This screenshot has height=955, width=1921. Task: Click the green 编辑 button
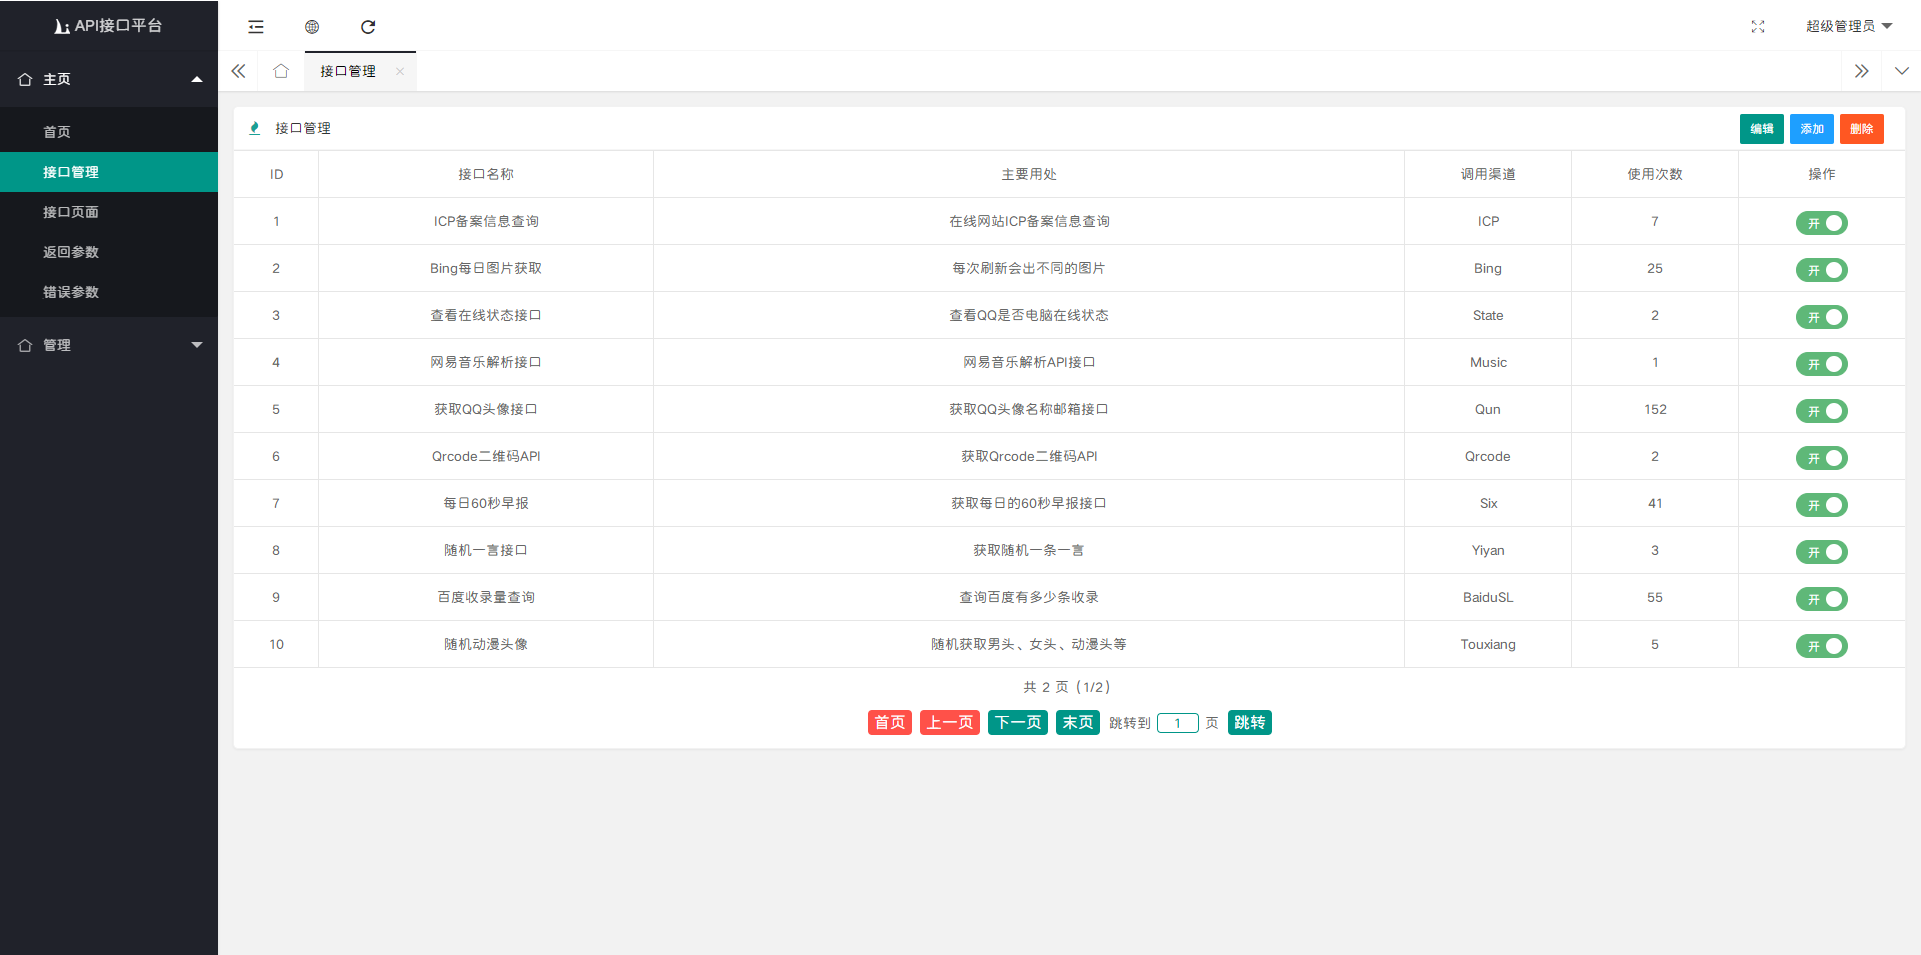pos(1762,129)
